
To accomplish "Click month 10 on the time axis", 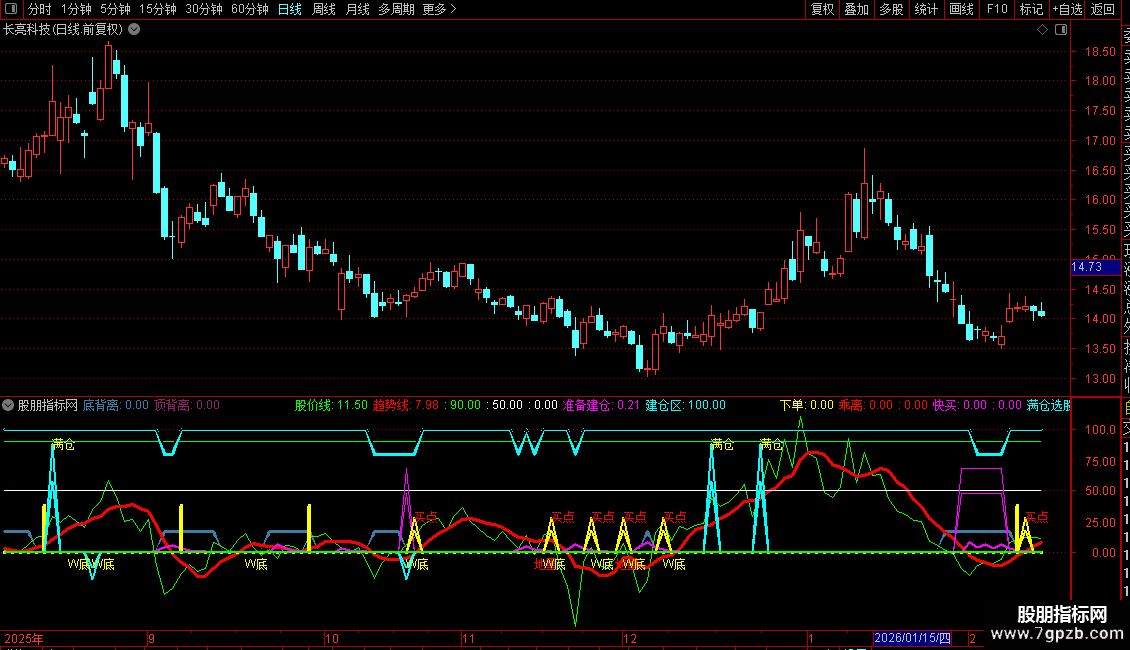I will pyautogui.click(x=332, y=638).
